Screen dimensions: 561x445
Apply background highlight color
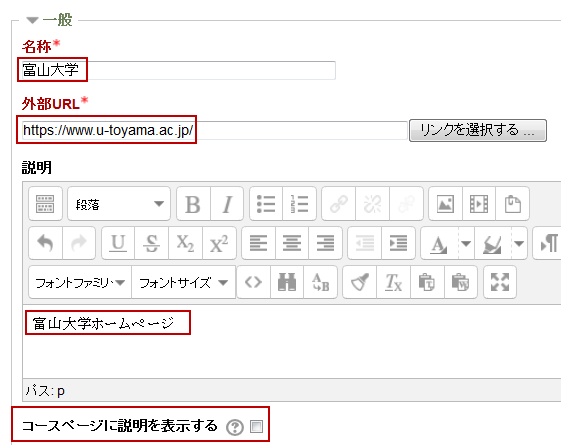coord(493,243)
